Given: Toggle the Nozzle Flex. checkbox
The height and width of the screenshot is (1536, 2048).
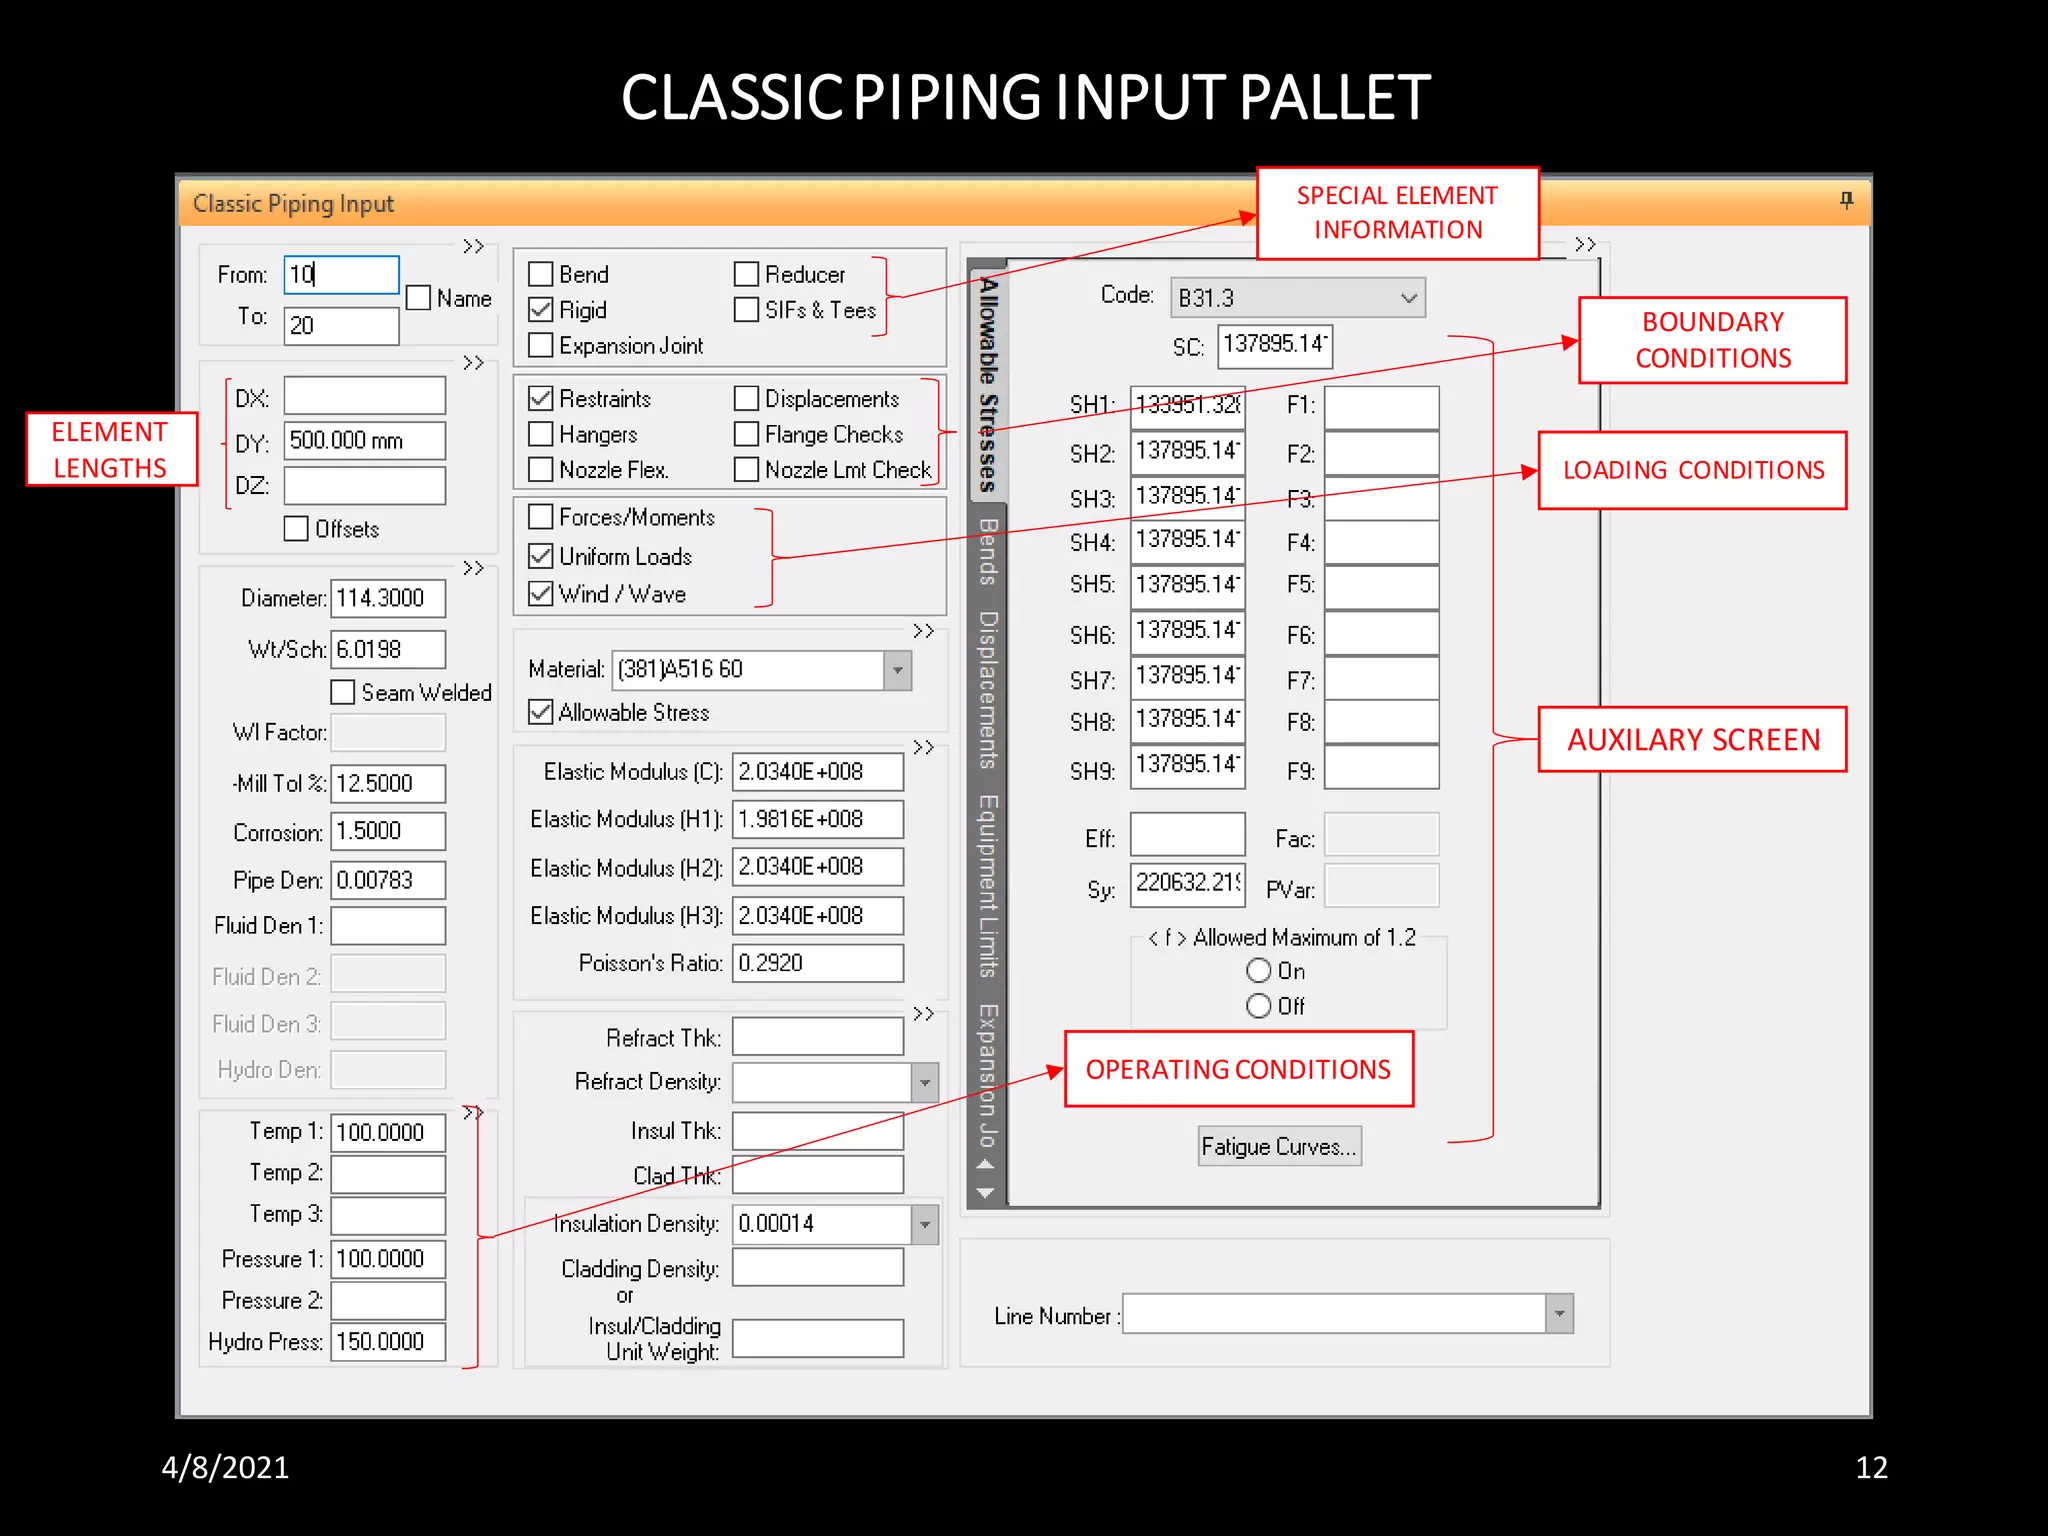Looking at the screenshot, I should [540, 469].
